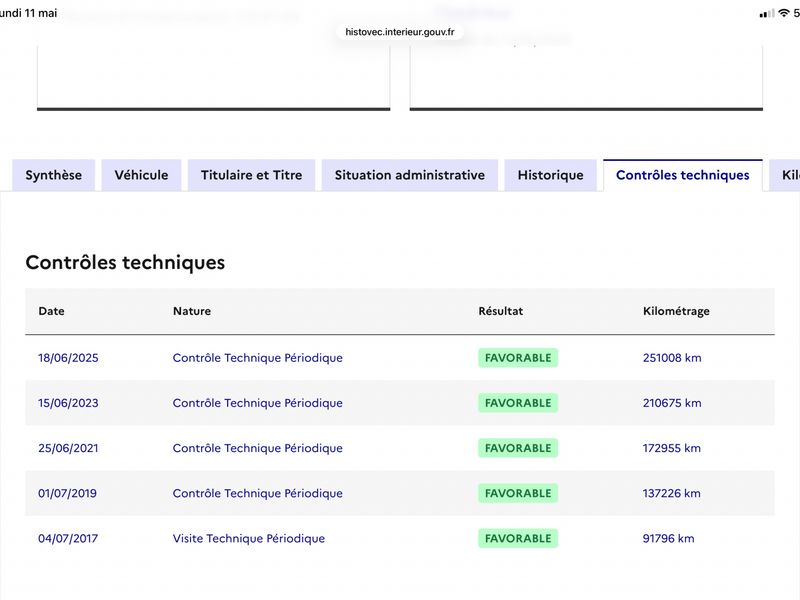Open the Synthèse tab

[x=54, y=175]
